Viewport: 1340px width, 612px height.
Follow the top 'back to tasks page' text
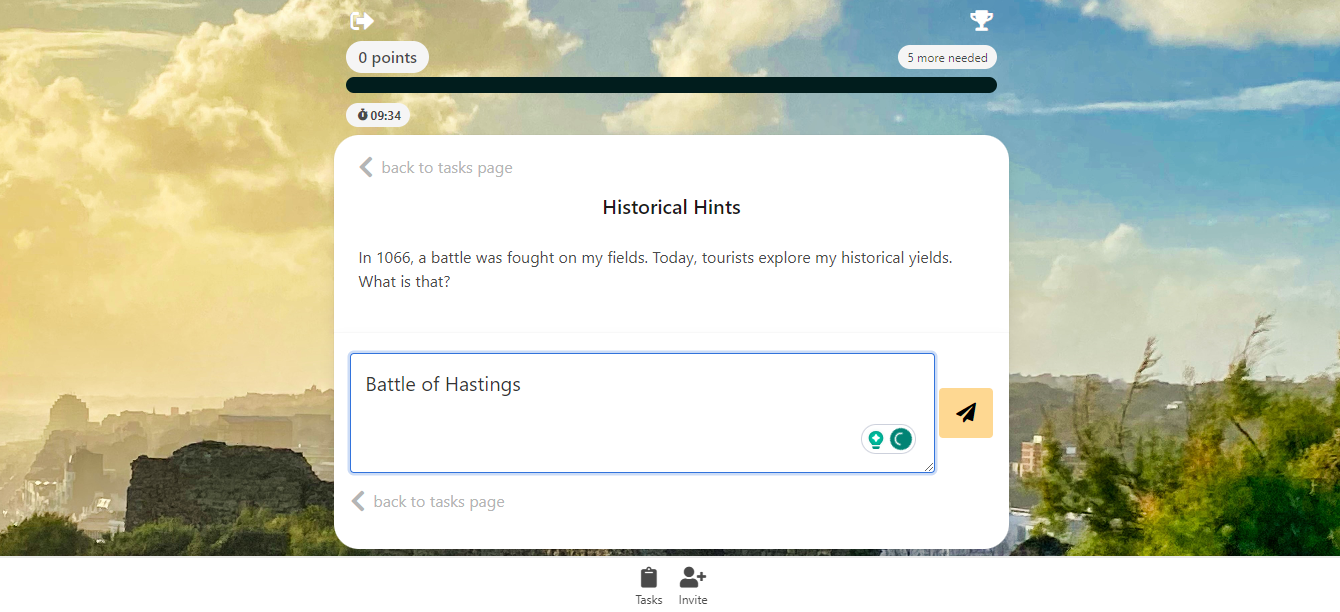(x=447, y=168)
